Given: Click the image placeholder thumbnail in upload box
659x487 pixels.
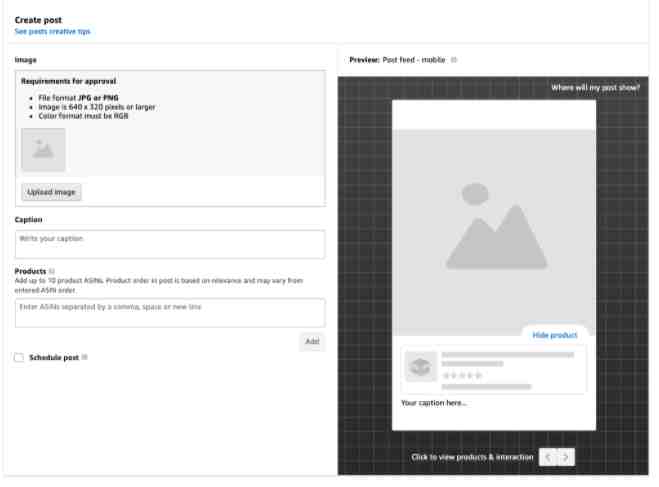Looking at the screenshot, I should 43,150.
